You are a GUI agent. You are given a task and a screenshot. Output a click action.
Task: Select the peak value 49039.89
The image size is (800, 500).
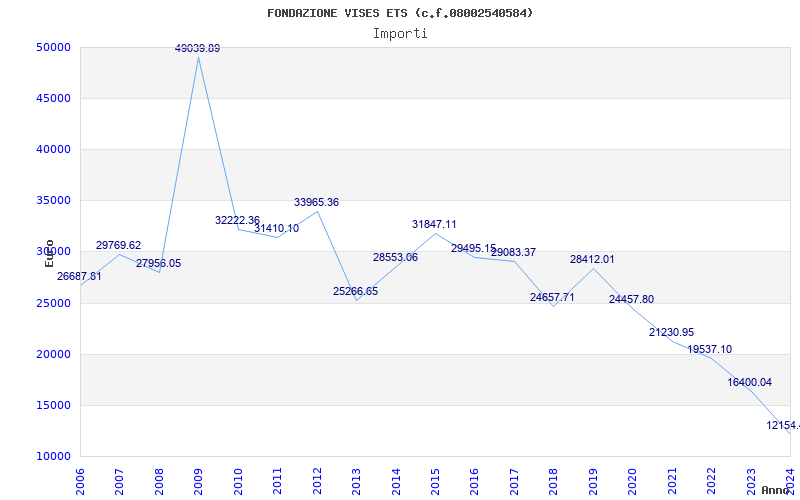(197, 48)
